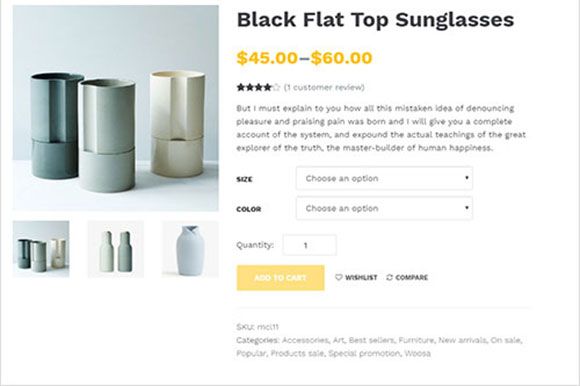This screenshot has height=386, width=580.
Task: Select the two bottle grinders thumbnail
Action: click(116, 249)
